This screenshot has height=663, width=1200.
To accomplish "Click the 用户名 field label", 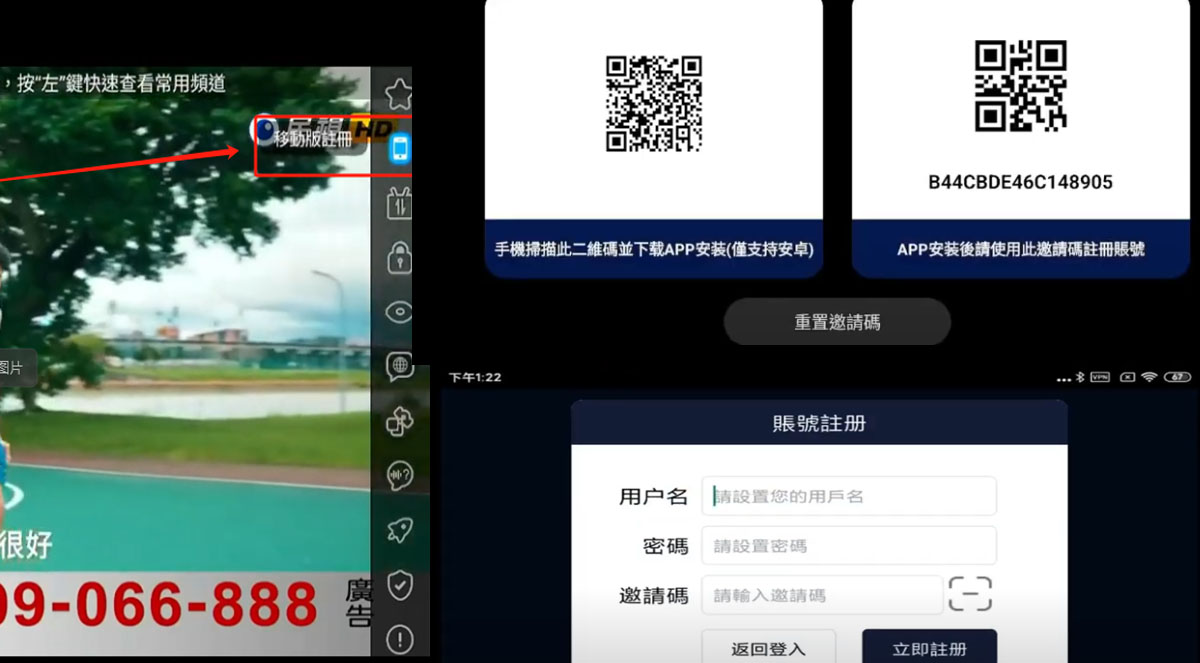I will point(654,496).
